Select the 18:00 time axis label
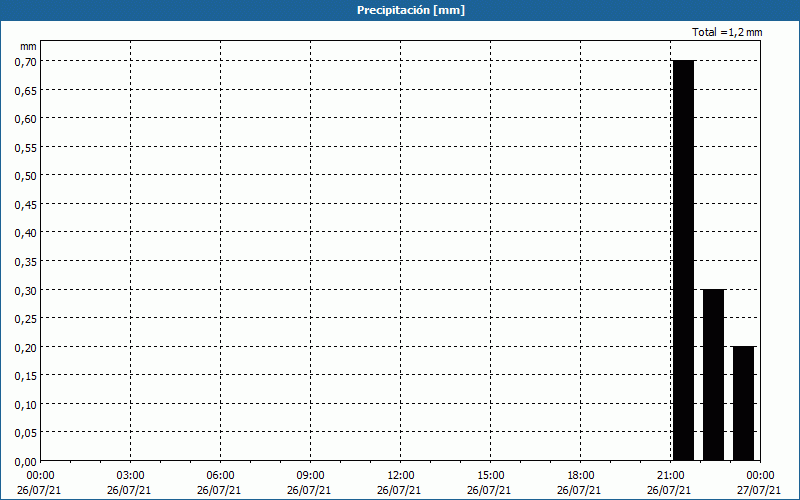Screen dimensions: 800x500 tap(581, 475)
